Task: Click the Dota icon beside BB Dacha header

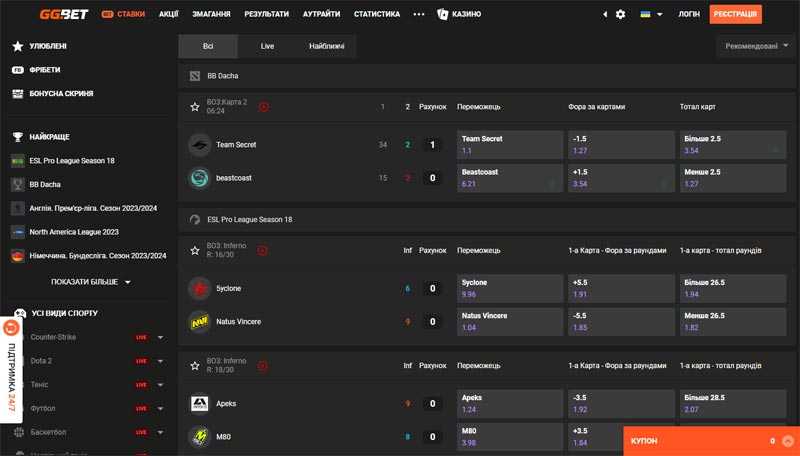Action: (195, 76)
